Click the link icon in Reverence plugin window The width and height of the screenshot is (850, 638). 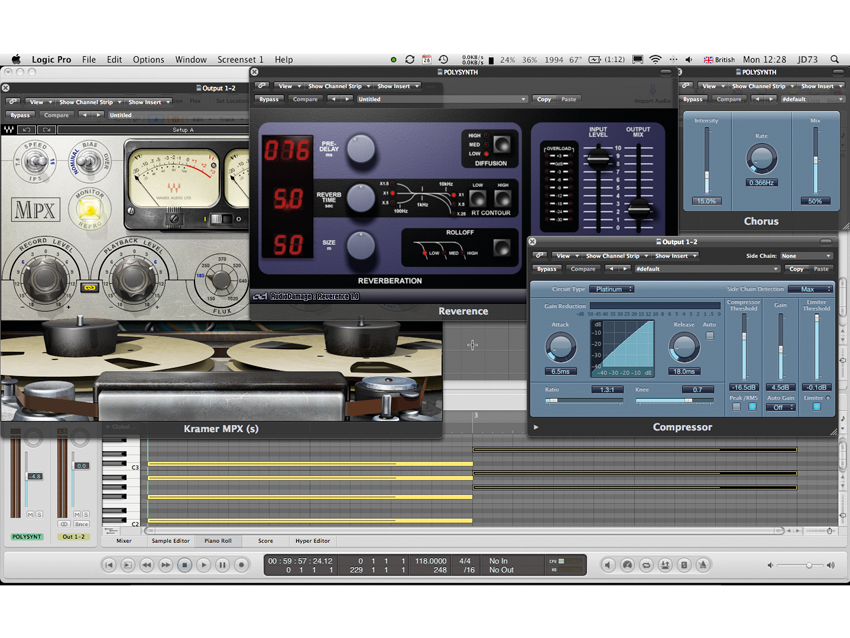click(262, 86)
